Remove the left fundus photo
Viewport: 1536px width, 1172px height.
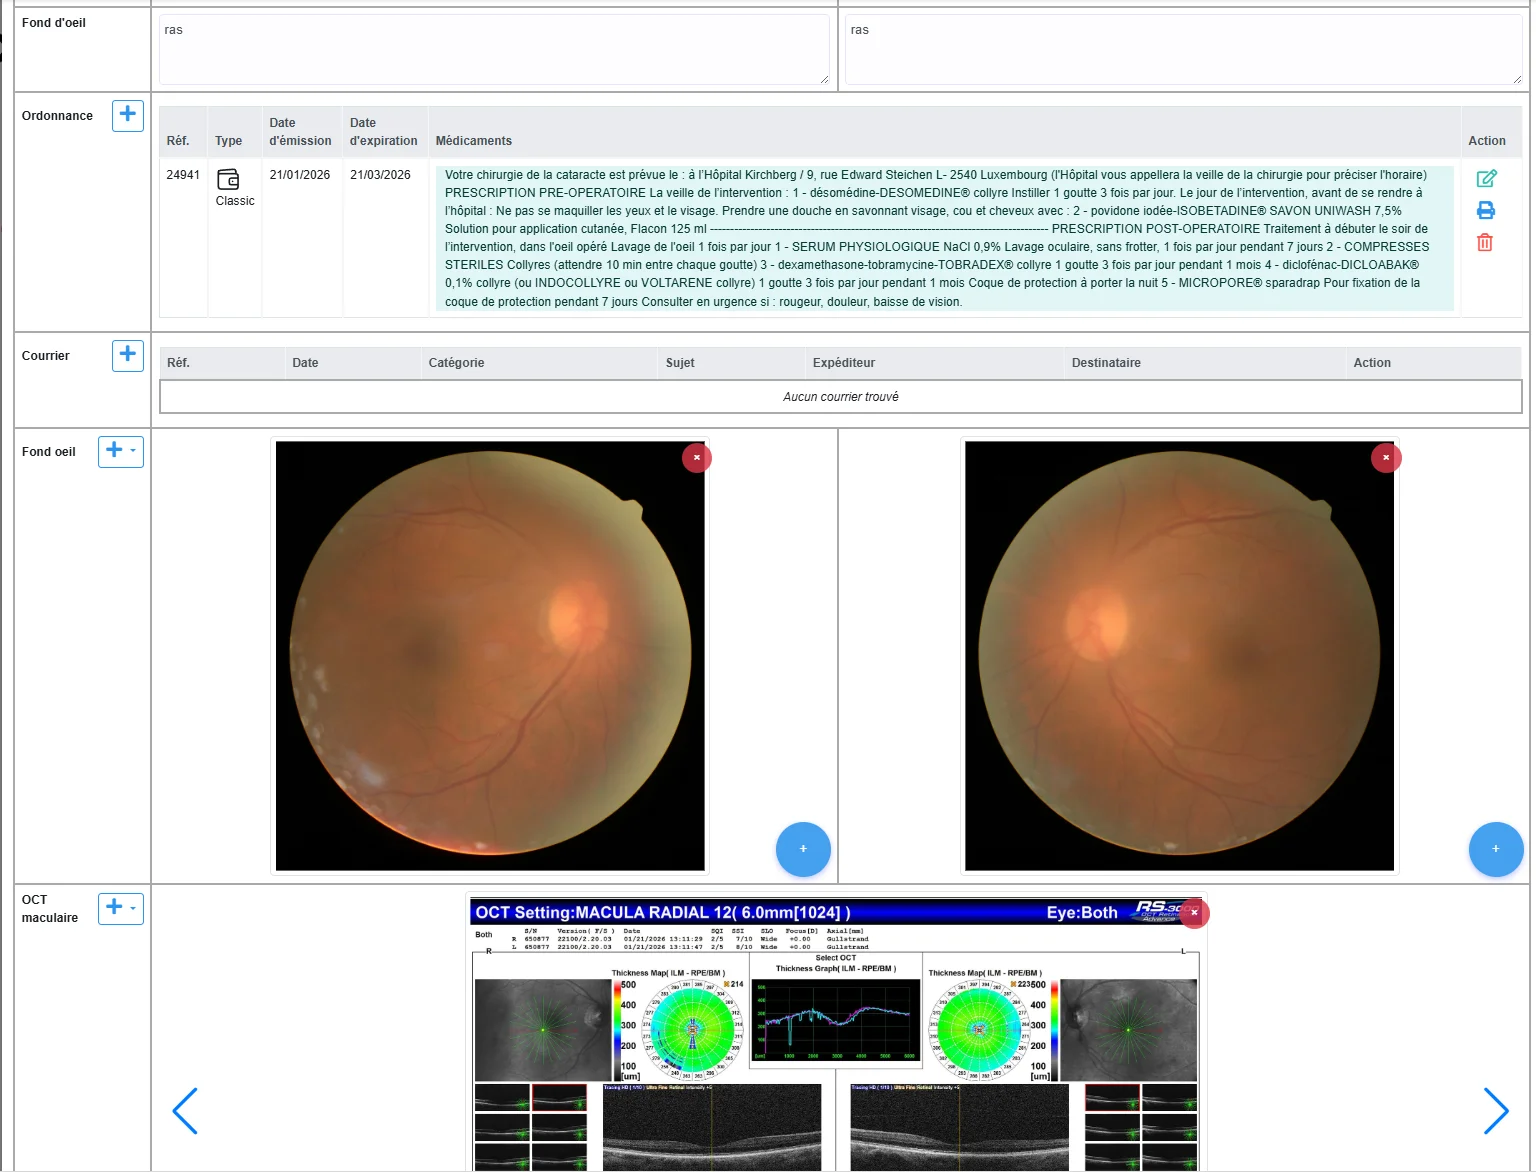click(696, 457)
